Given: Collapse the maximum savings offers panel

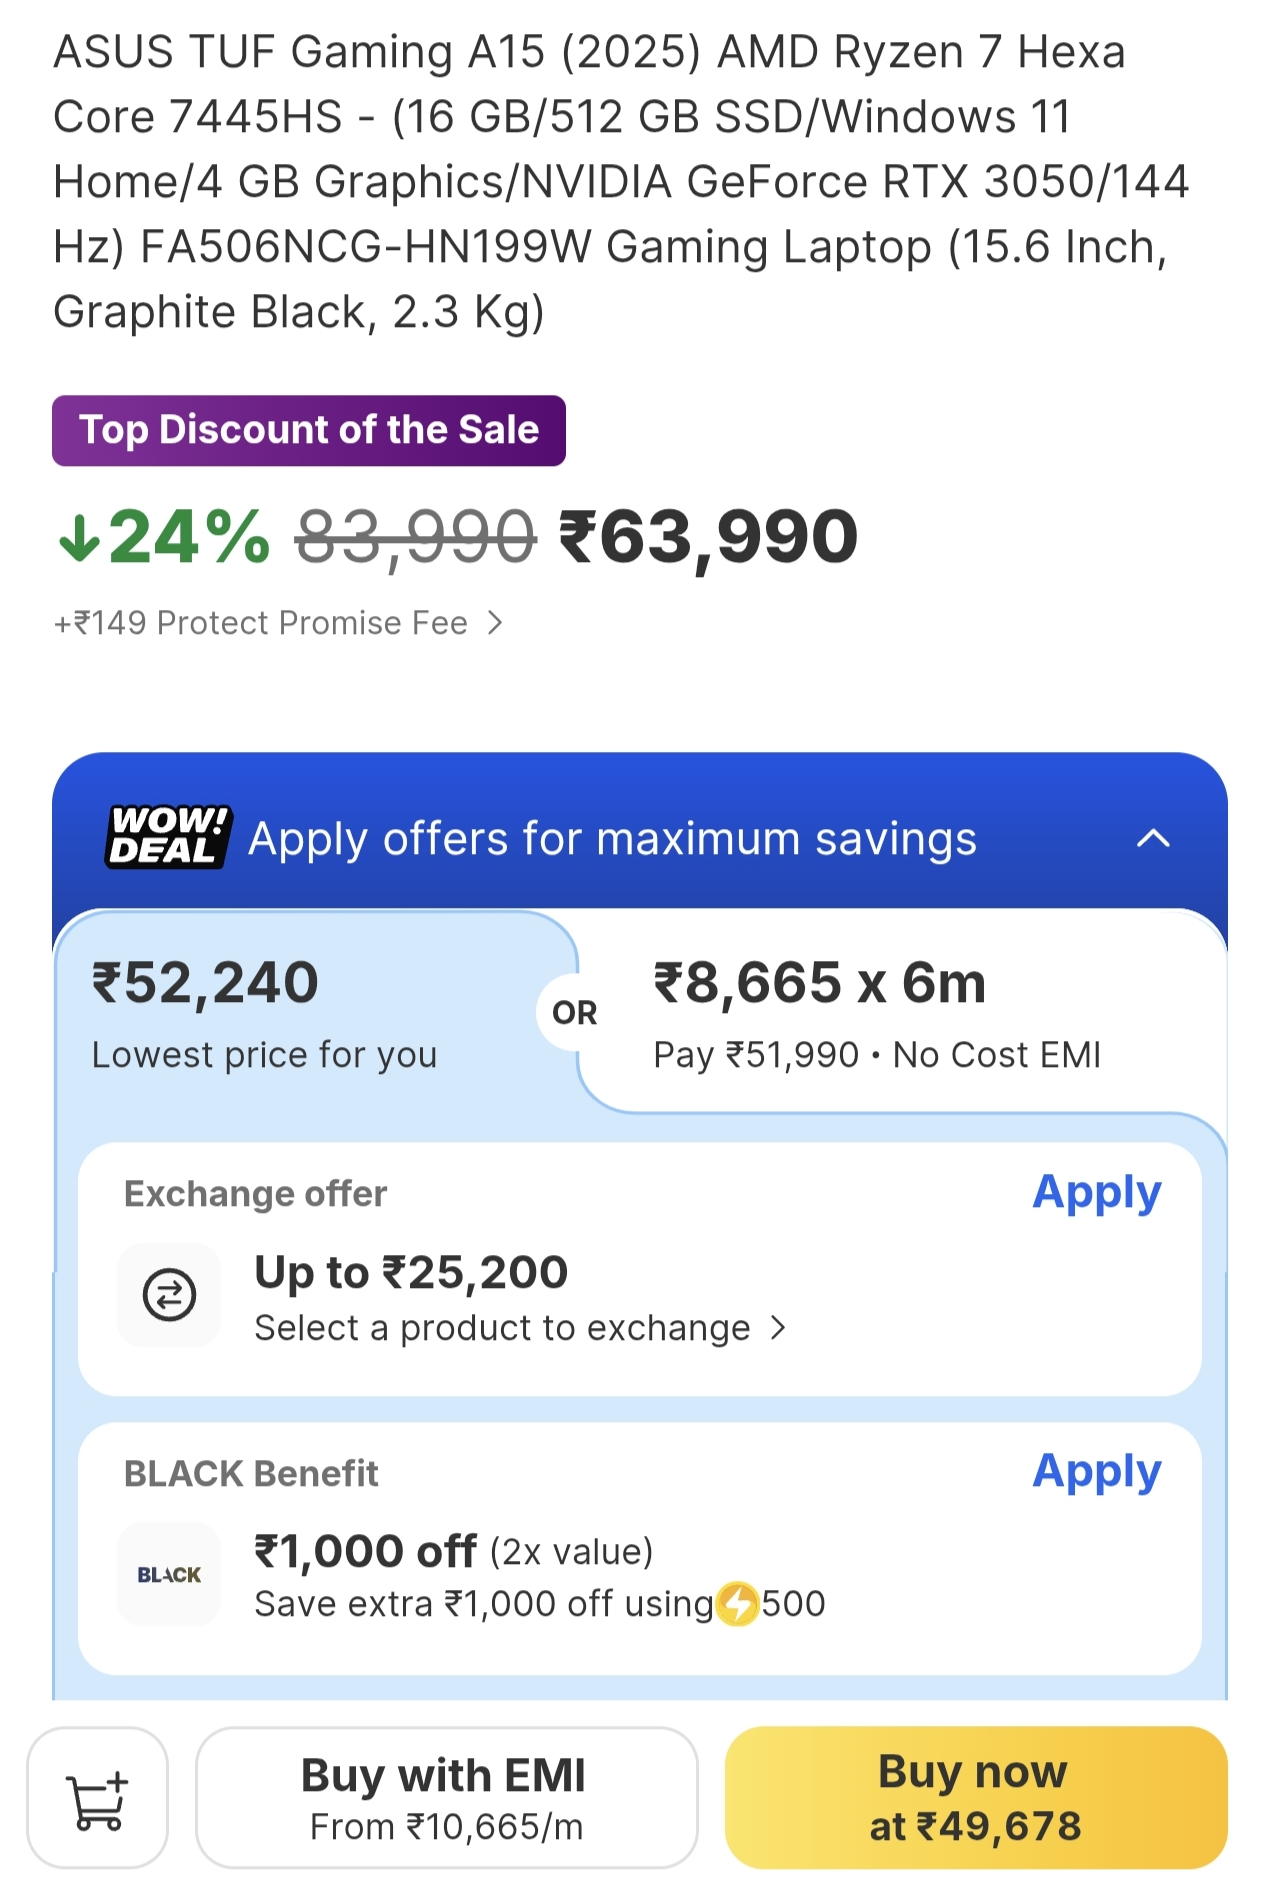Looking at the screenshot, I should click(1153, 838).
